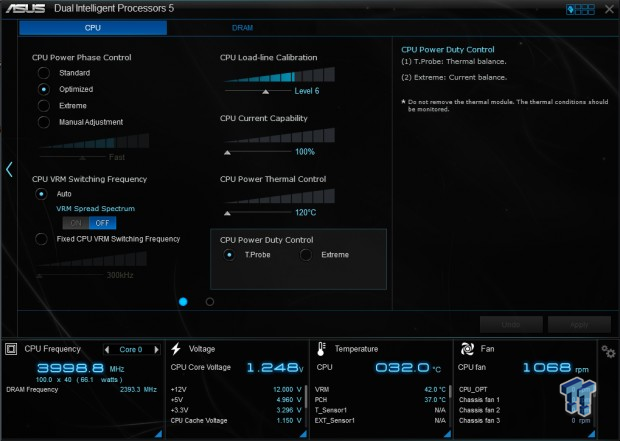620x441 pixels.
Task: Go to first settings page dot
Action: pyautogui.click(x=183, y=302)
